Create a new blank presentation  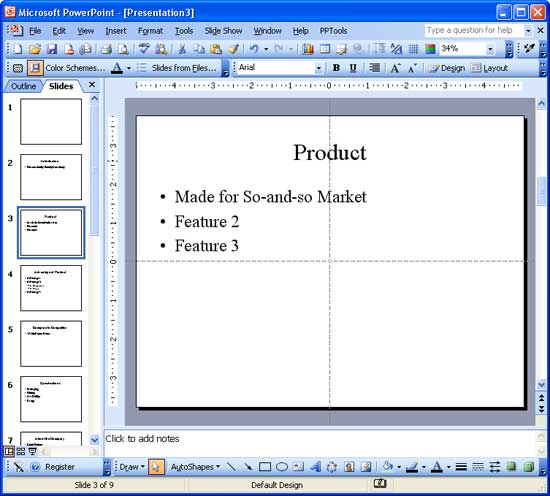[18, 49]
